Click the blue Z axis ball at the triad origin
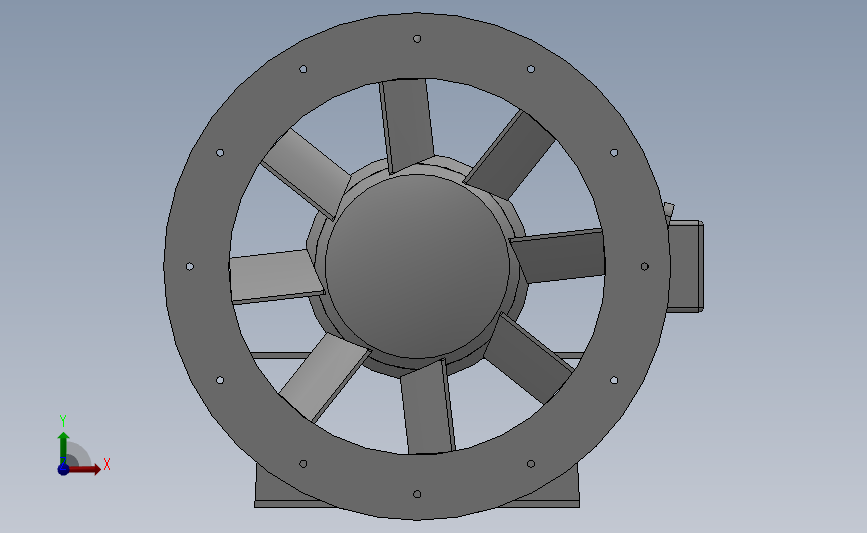867x533 pixels. pos(63,469)
